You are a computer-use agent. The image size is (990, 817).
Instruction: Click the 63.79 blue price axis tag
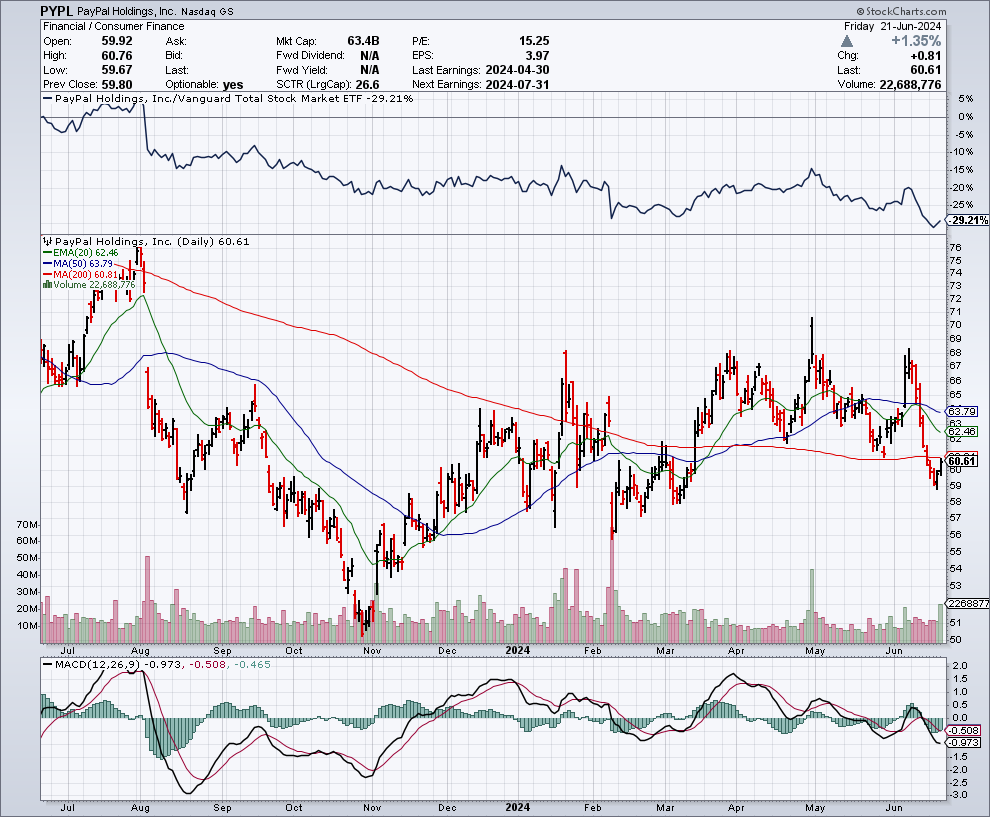(x=963, y=411)
